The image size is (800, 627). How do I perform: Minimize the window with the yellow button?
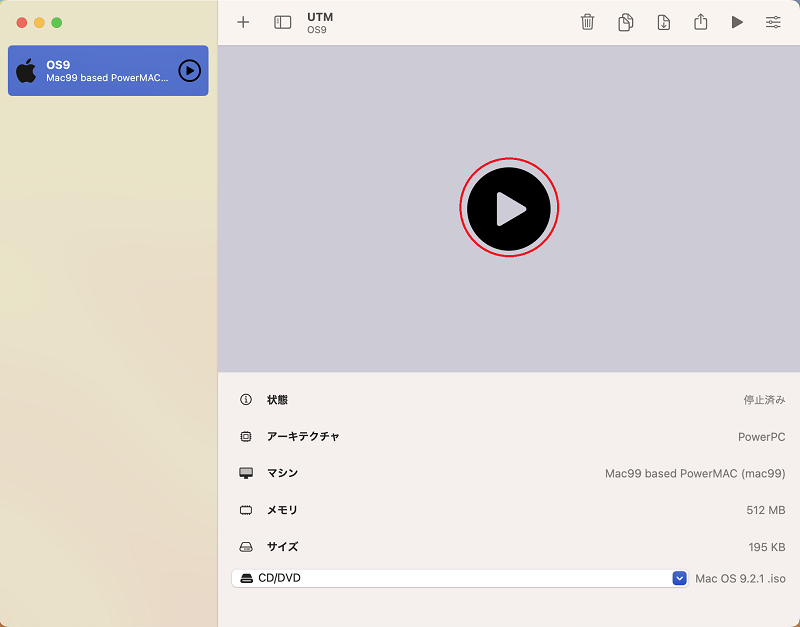tap(39, 22)
